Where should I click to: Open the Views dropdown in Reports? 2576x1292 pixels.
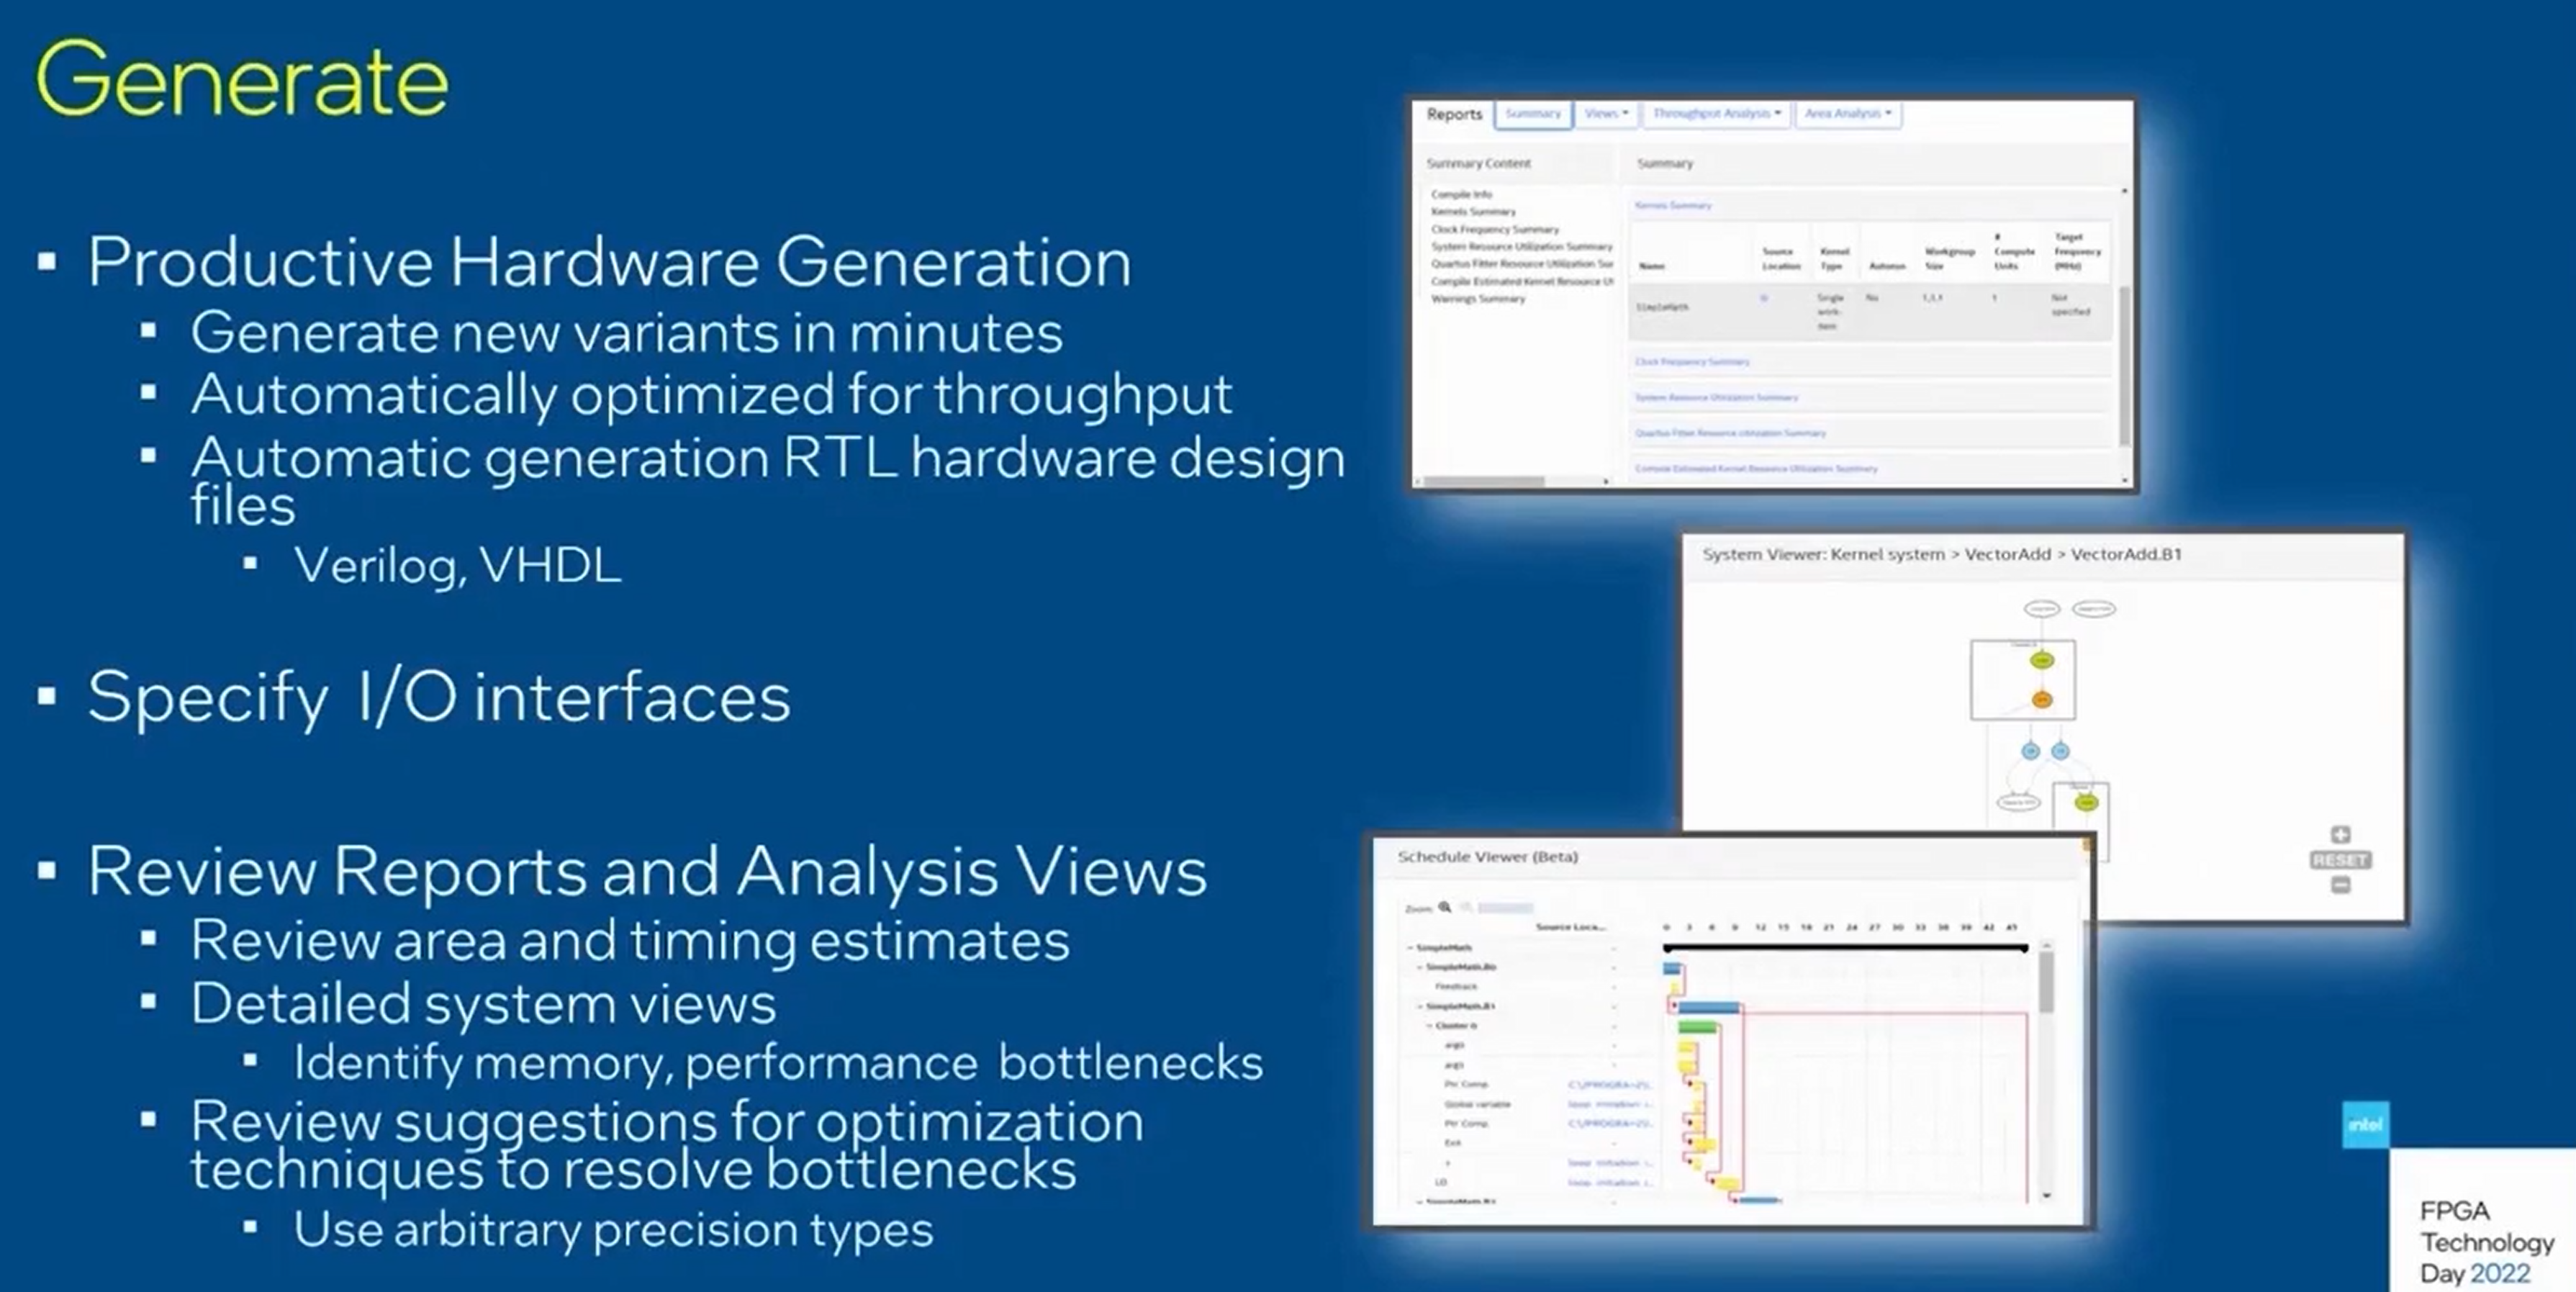click(x=1606, y=114)
